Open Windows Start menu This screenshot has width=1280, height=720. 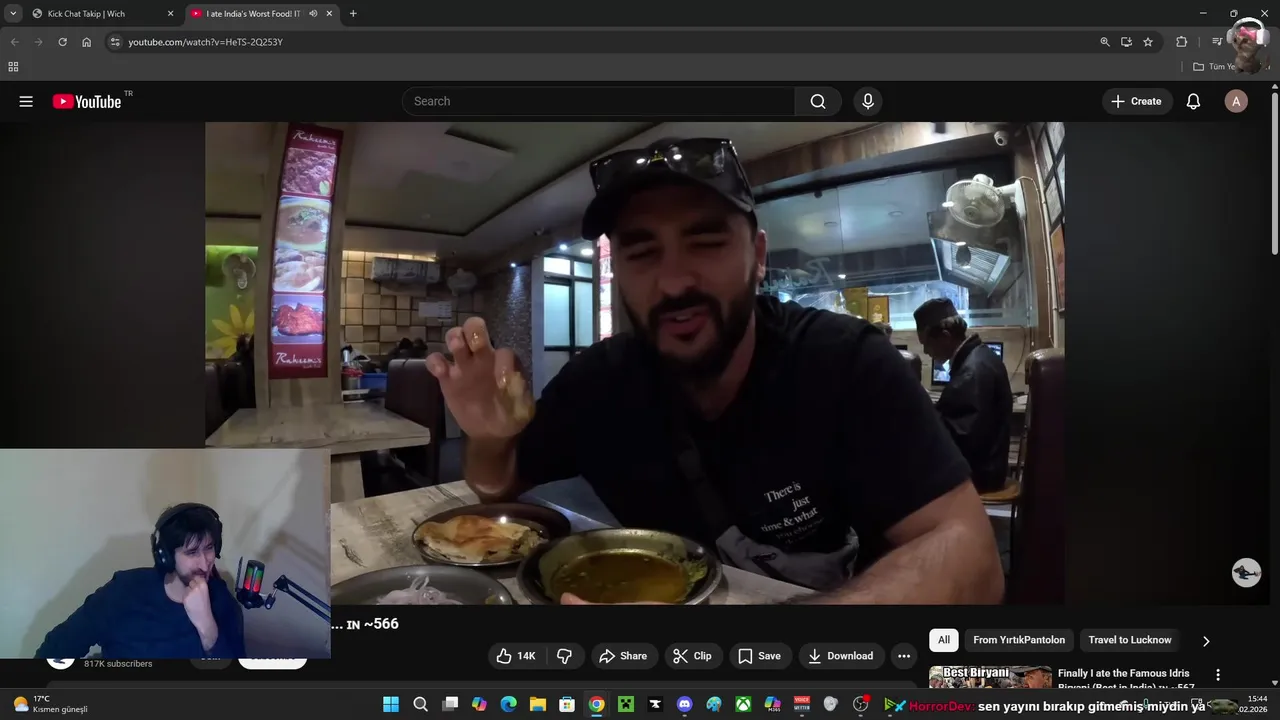pyautogui.click(x=391, y=705)
